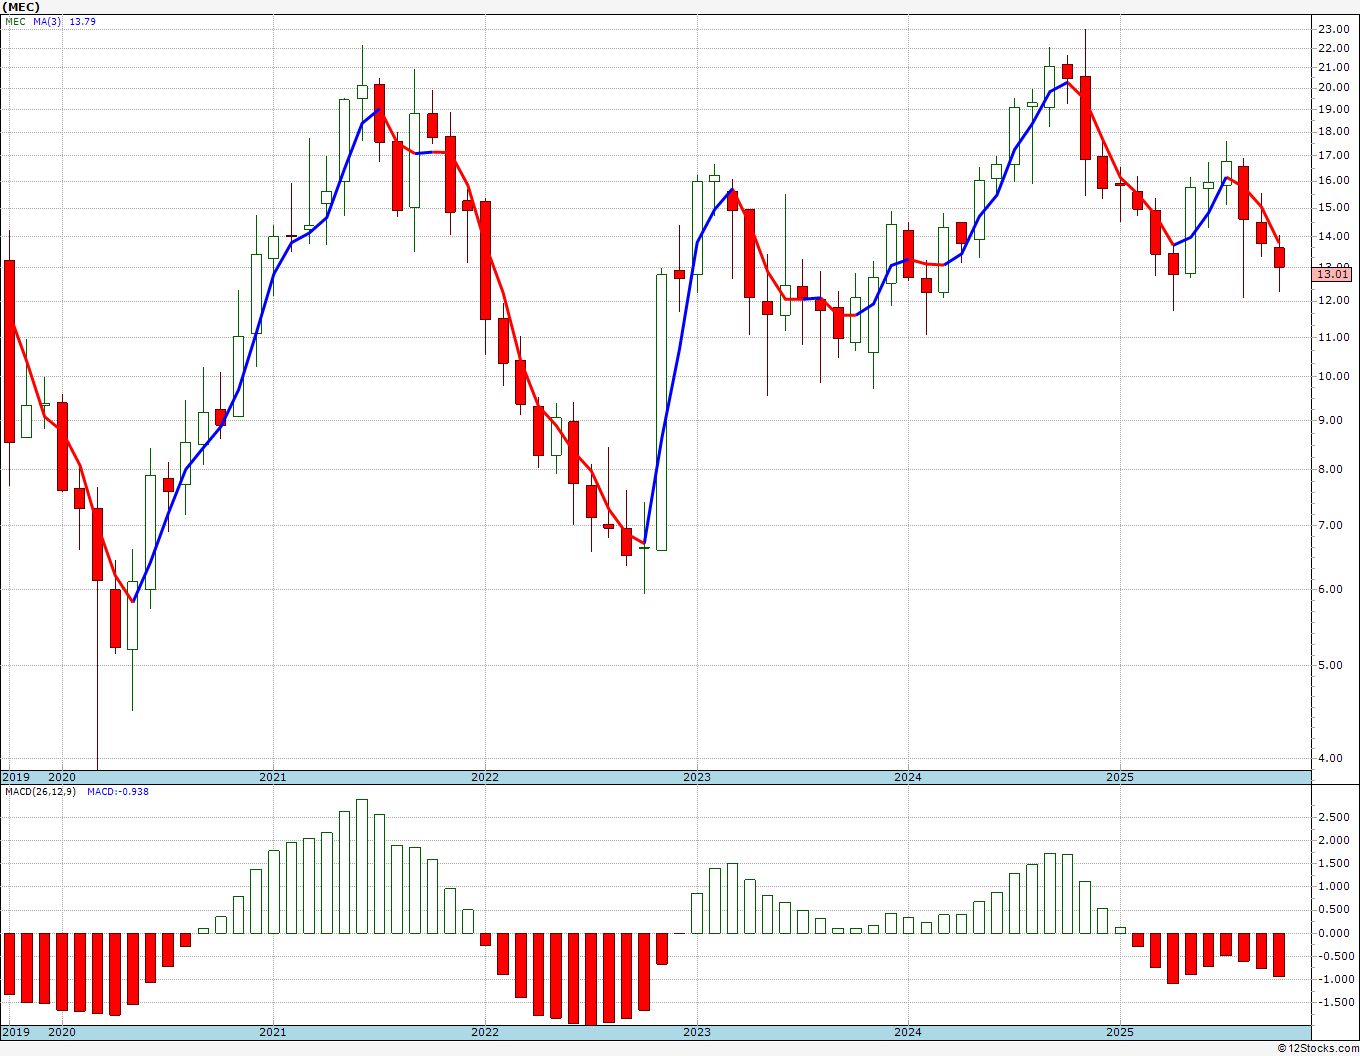The image size is (1360, 1056).
Task: Select 2024 on the price chart time axis
Action: tap(908, 777)
